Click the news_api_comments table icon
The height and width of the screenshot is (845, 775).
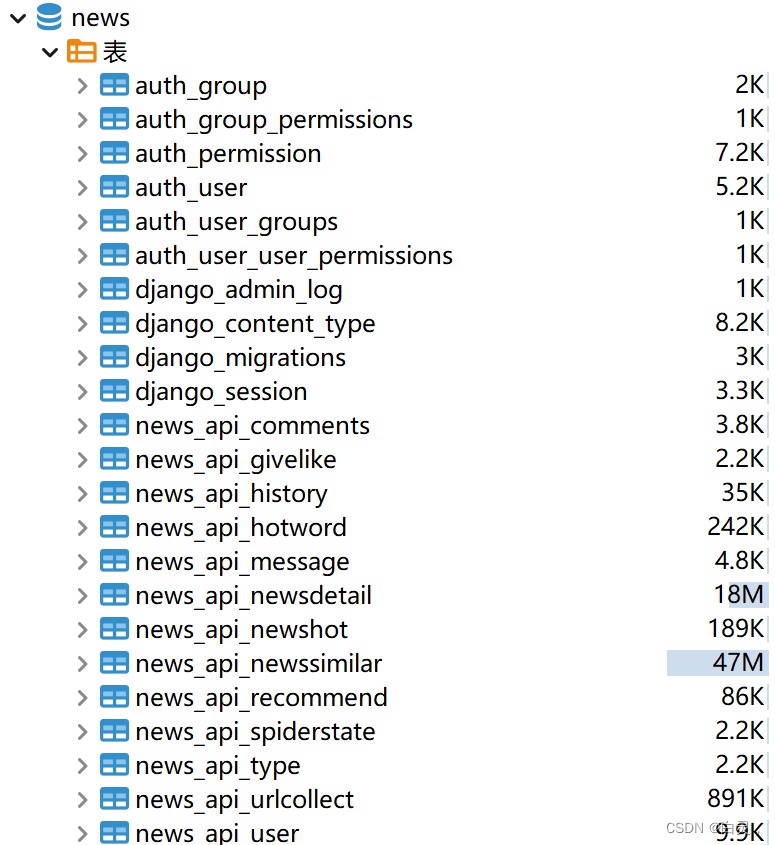point(114,425)
